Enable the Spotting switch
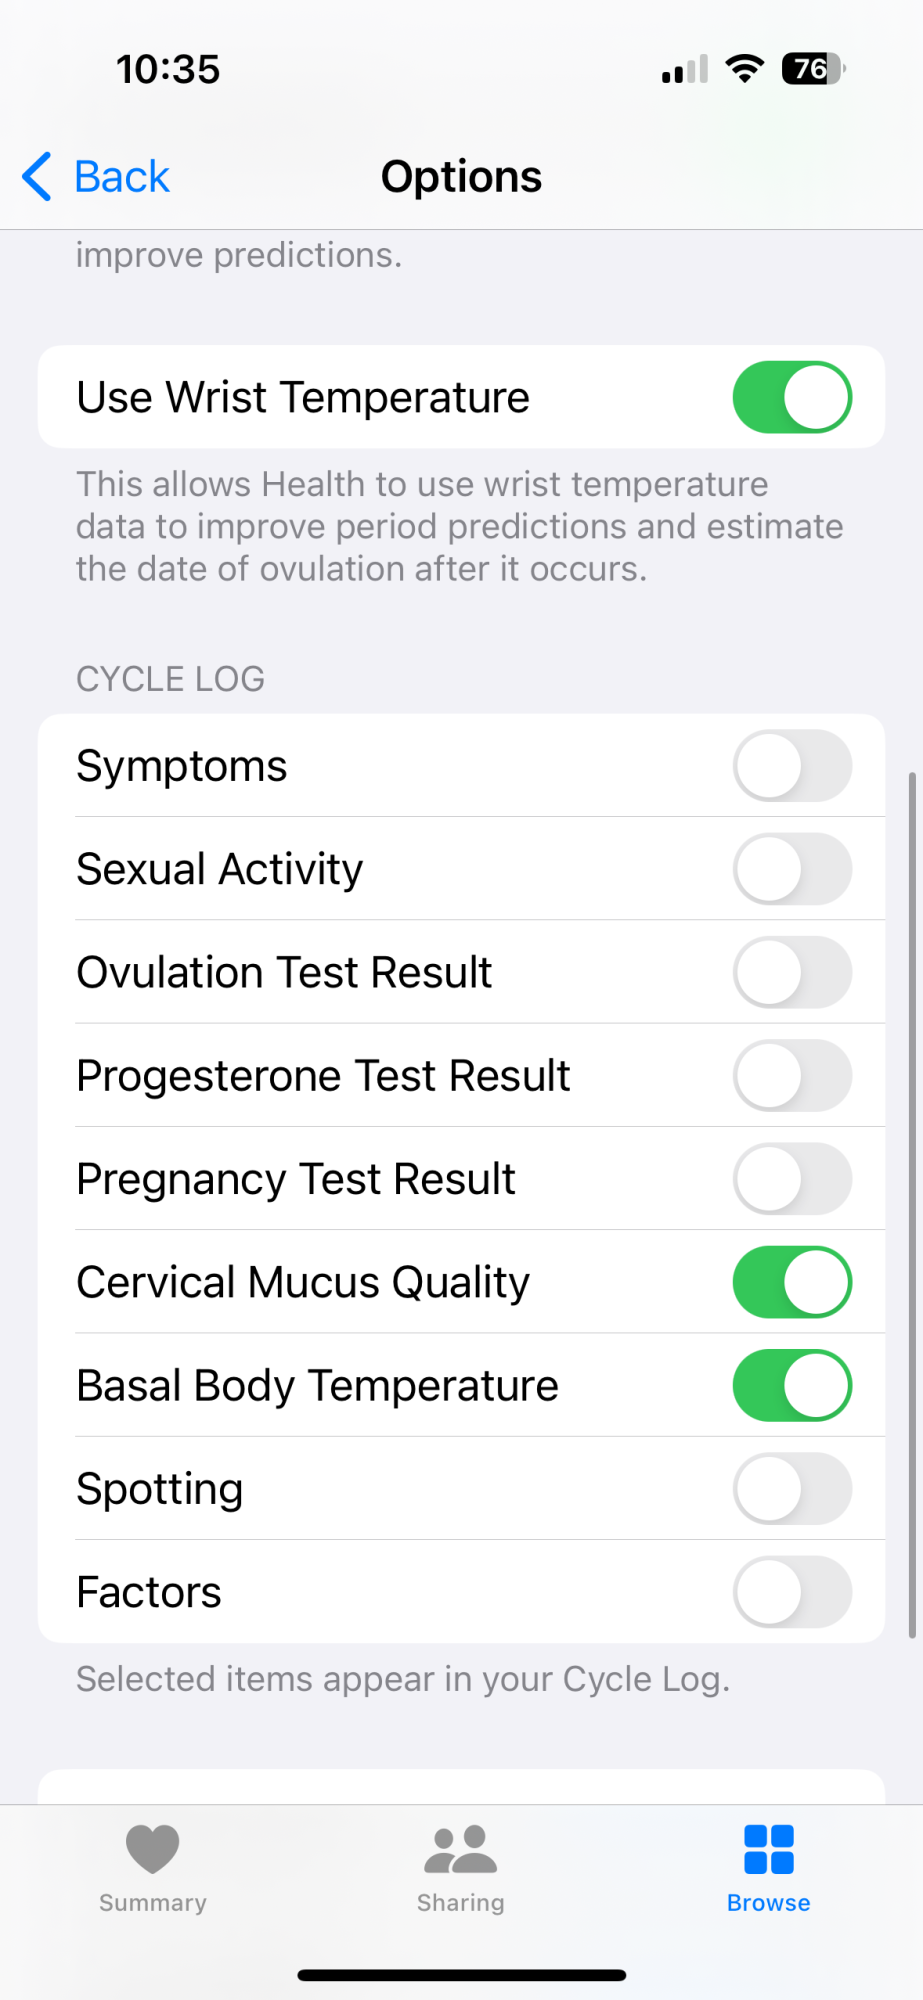This screenshot has height=2000, width=923. pos(792,1489)
